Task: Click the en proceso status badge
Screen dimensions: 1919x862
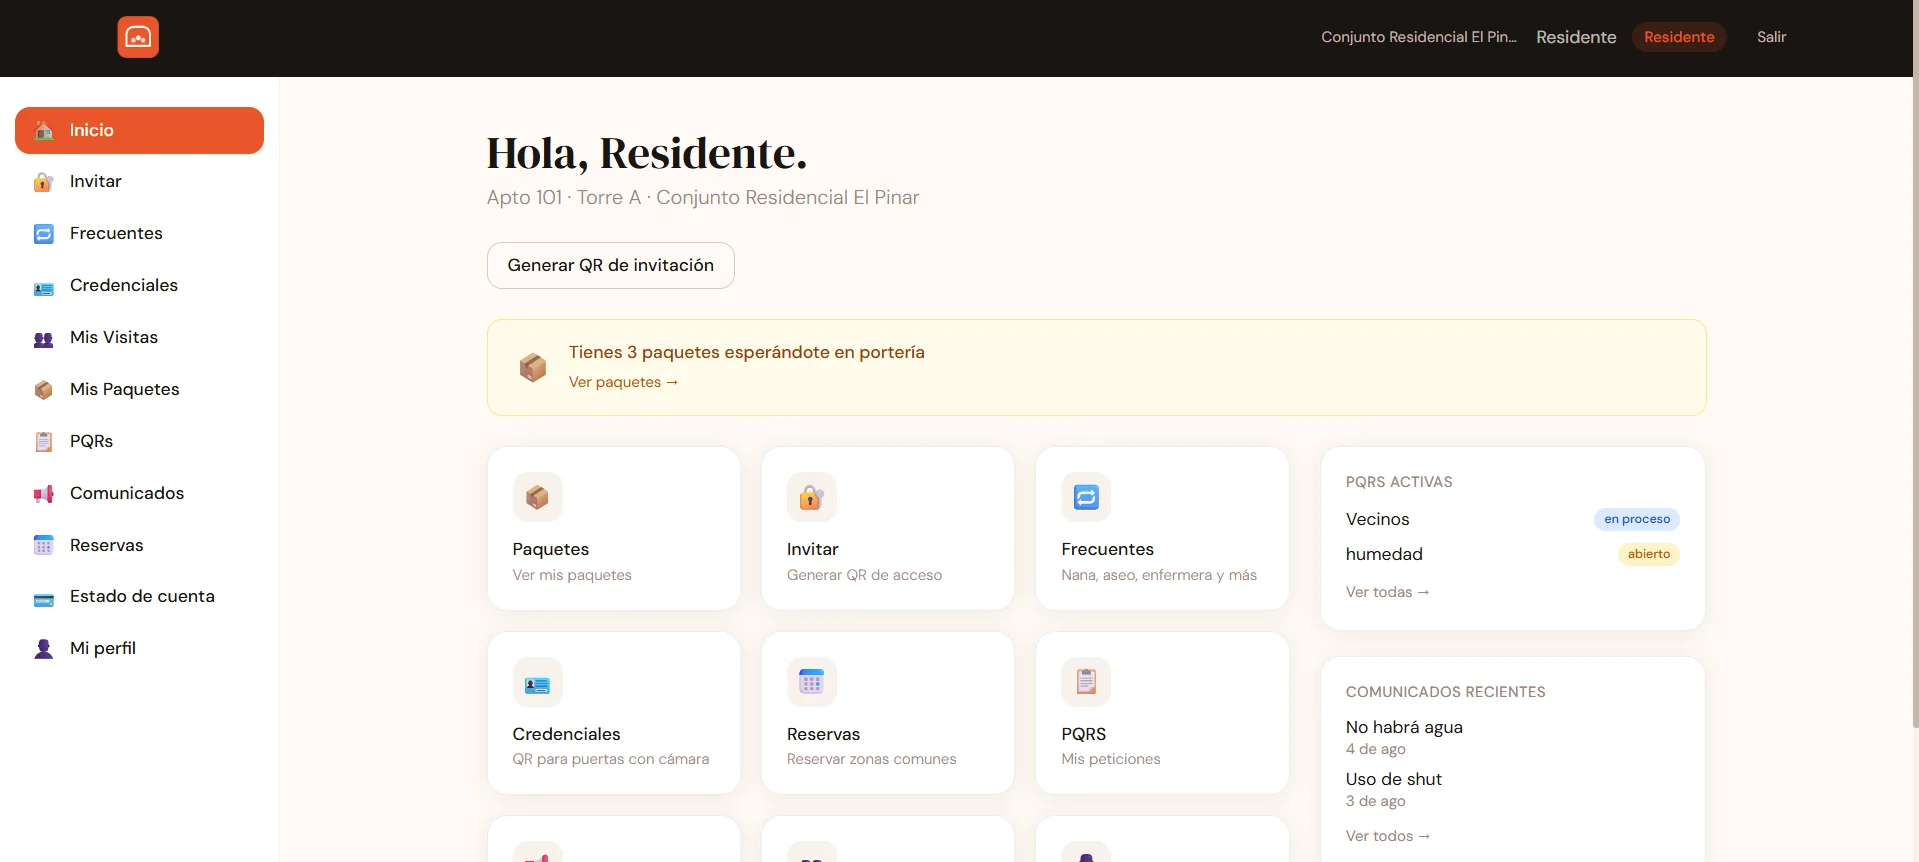Action: [x=1637, y=519]
